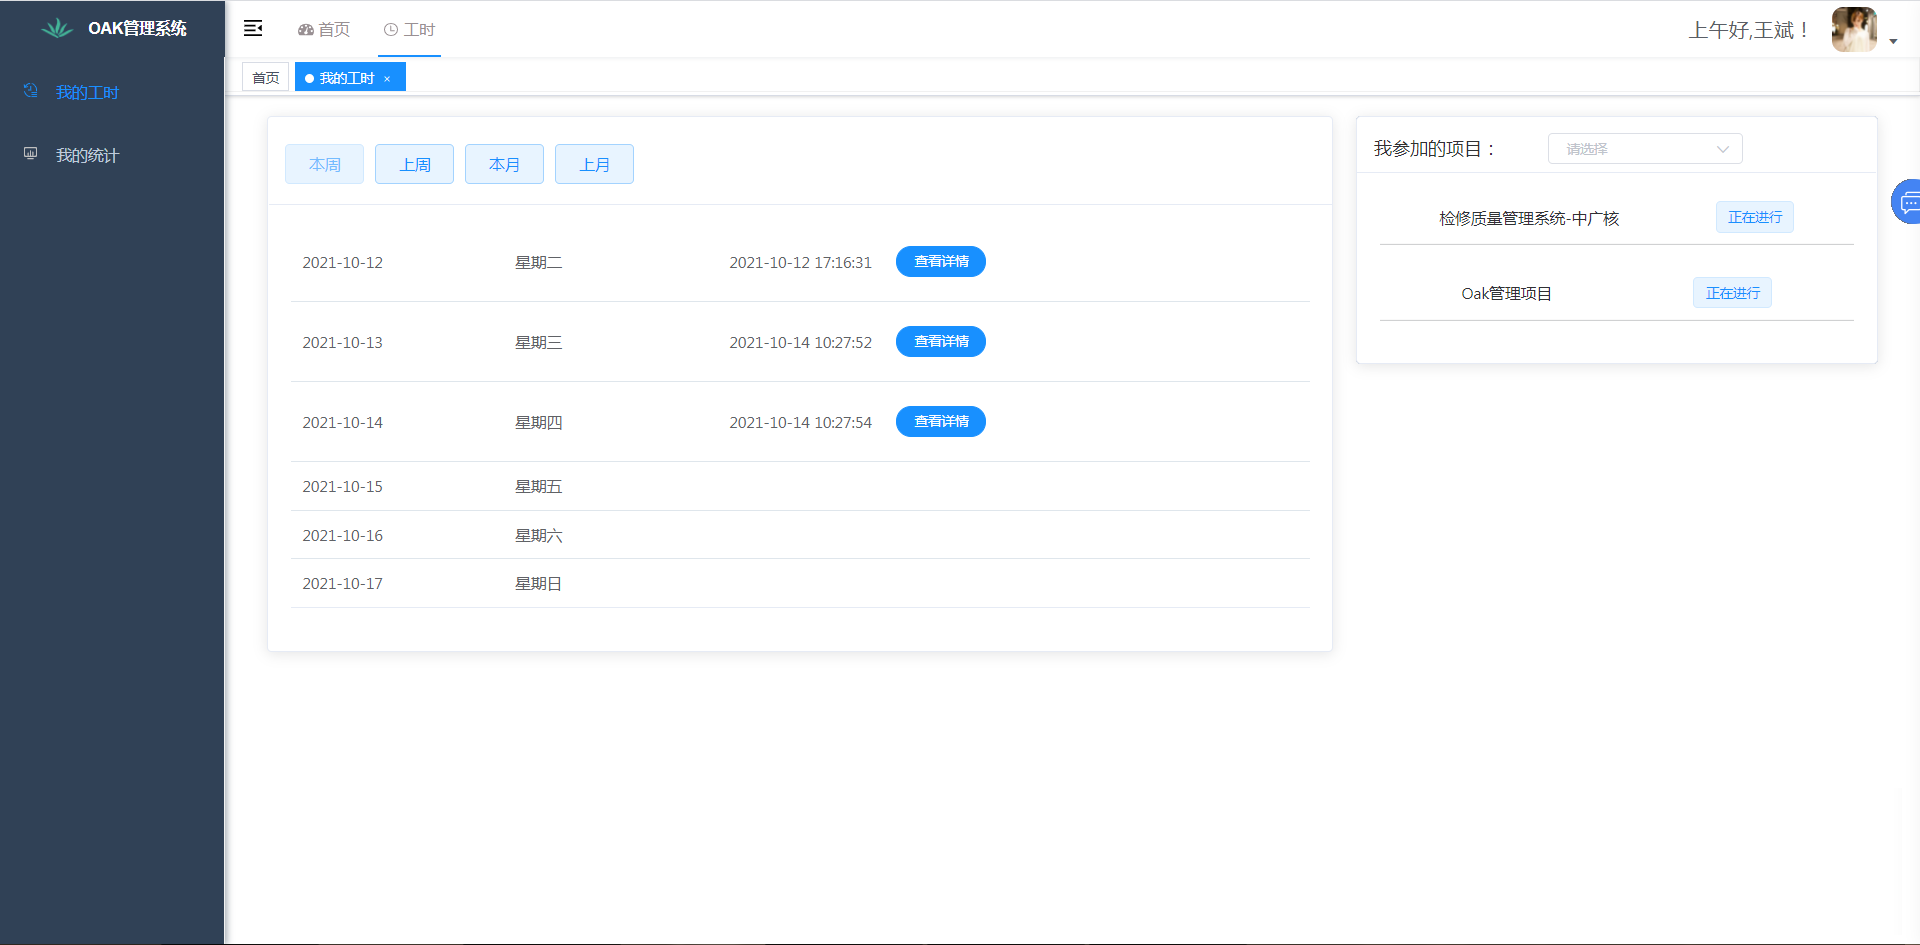The image size is (1920, 945).
Task: Click the 我参加的项目 heading
Action: click(1436, 149)
